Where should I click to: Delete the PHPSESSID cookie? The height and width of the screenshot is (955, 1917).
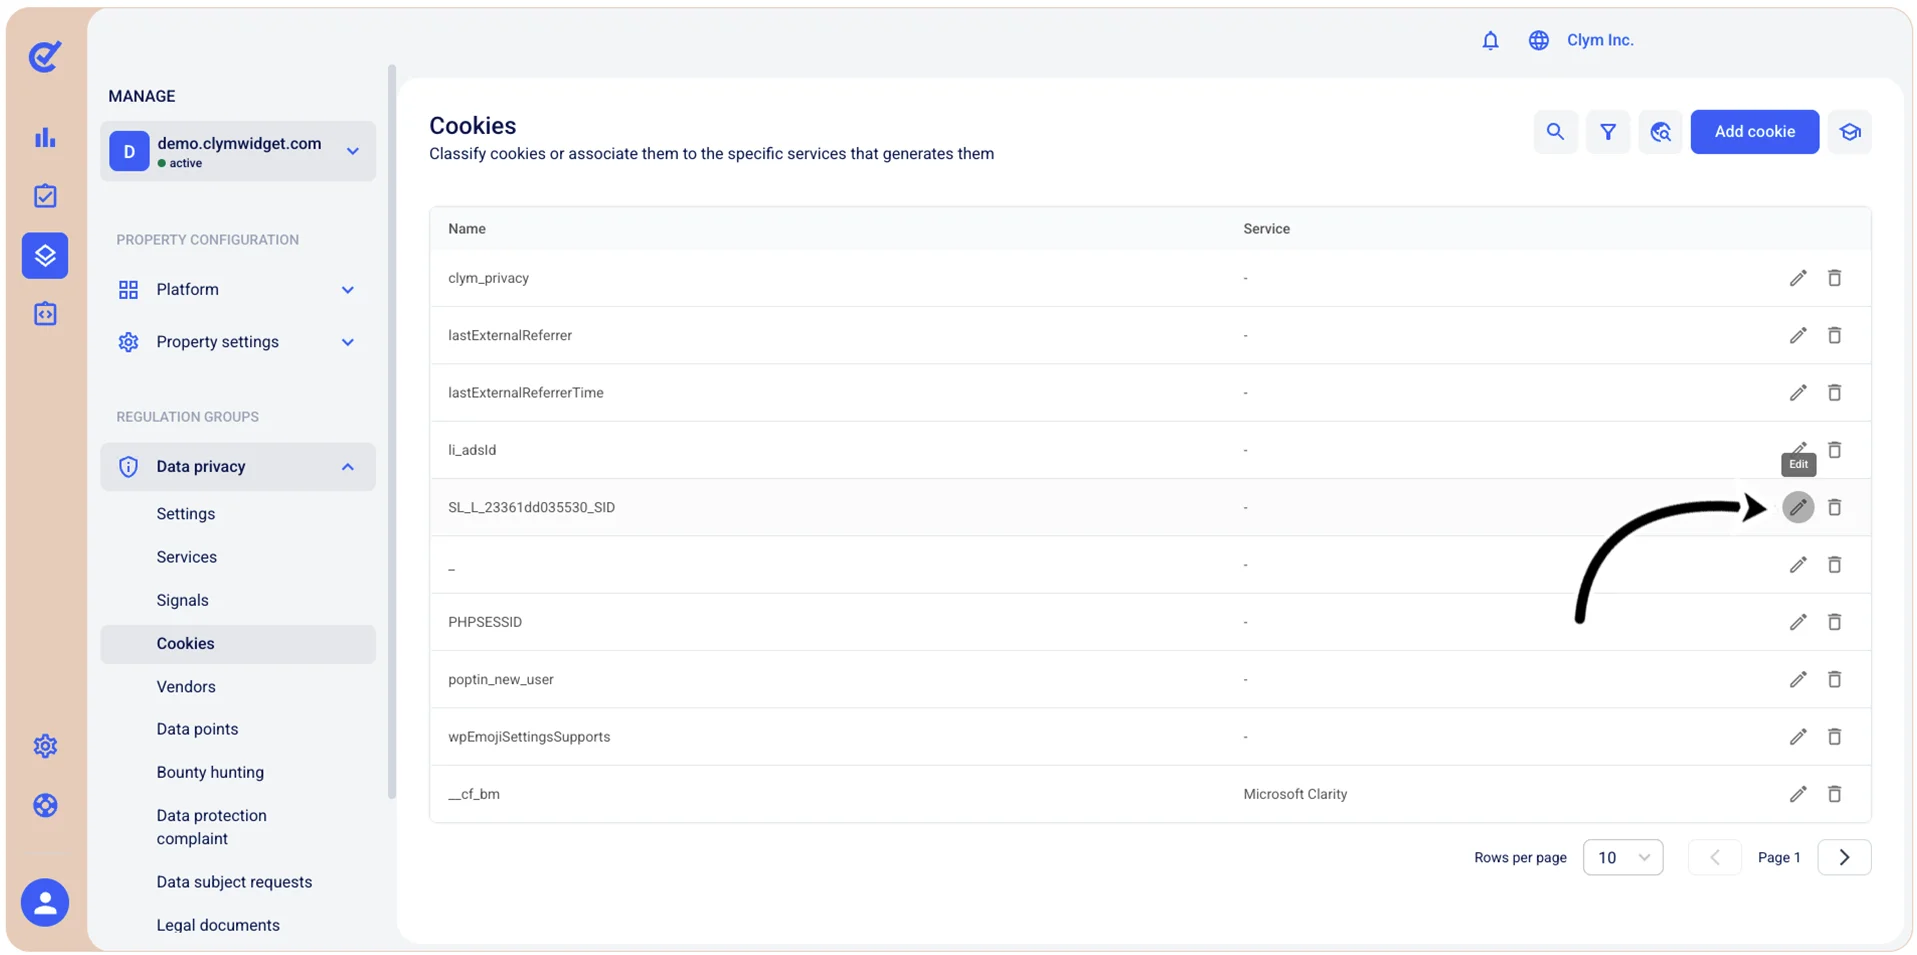(x=1834, y=622)
